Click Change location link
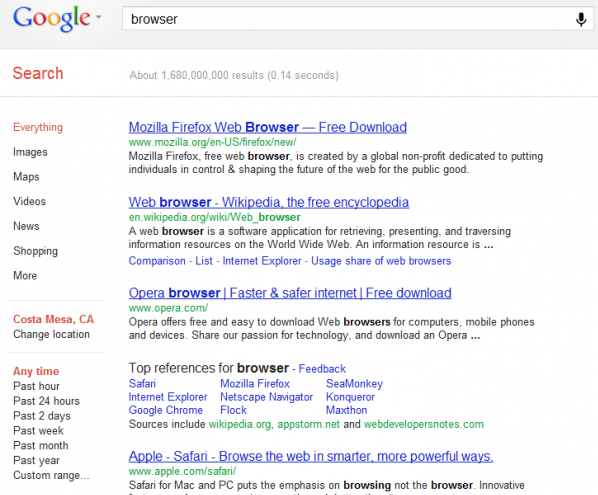The height and width of the screenshot is (495, 598). [x=51, y=334]
